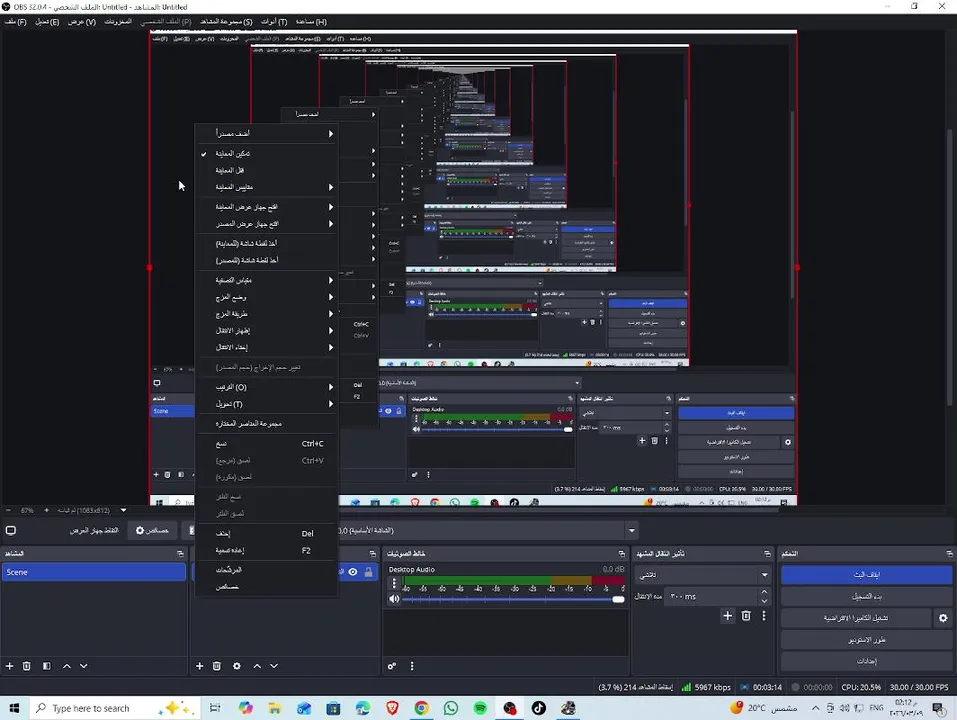The width and height of the screenshot is (957, 720).
Task: Open Spotify from the taskbar
Action: pyautogui.click(x=480, y=708)
